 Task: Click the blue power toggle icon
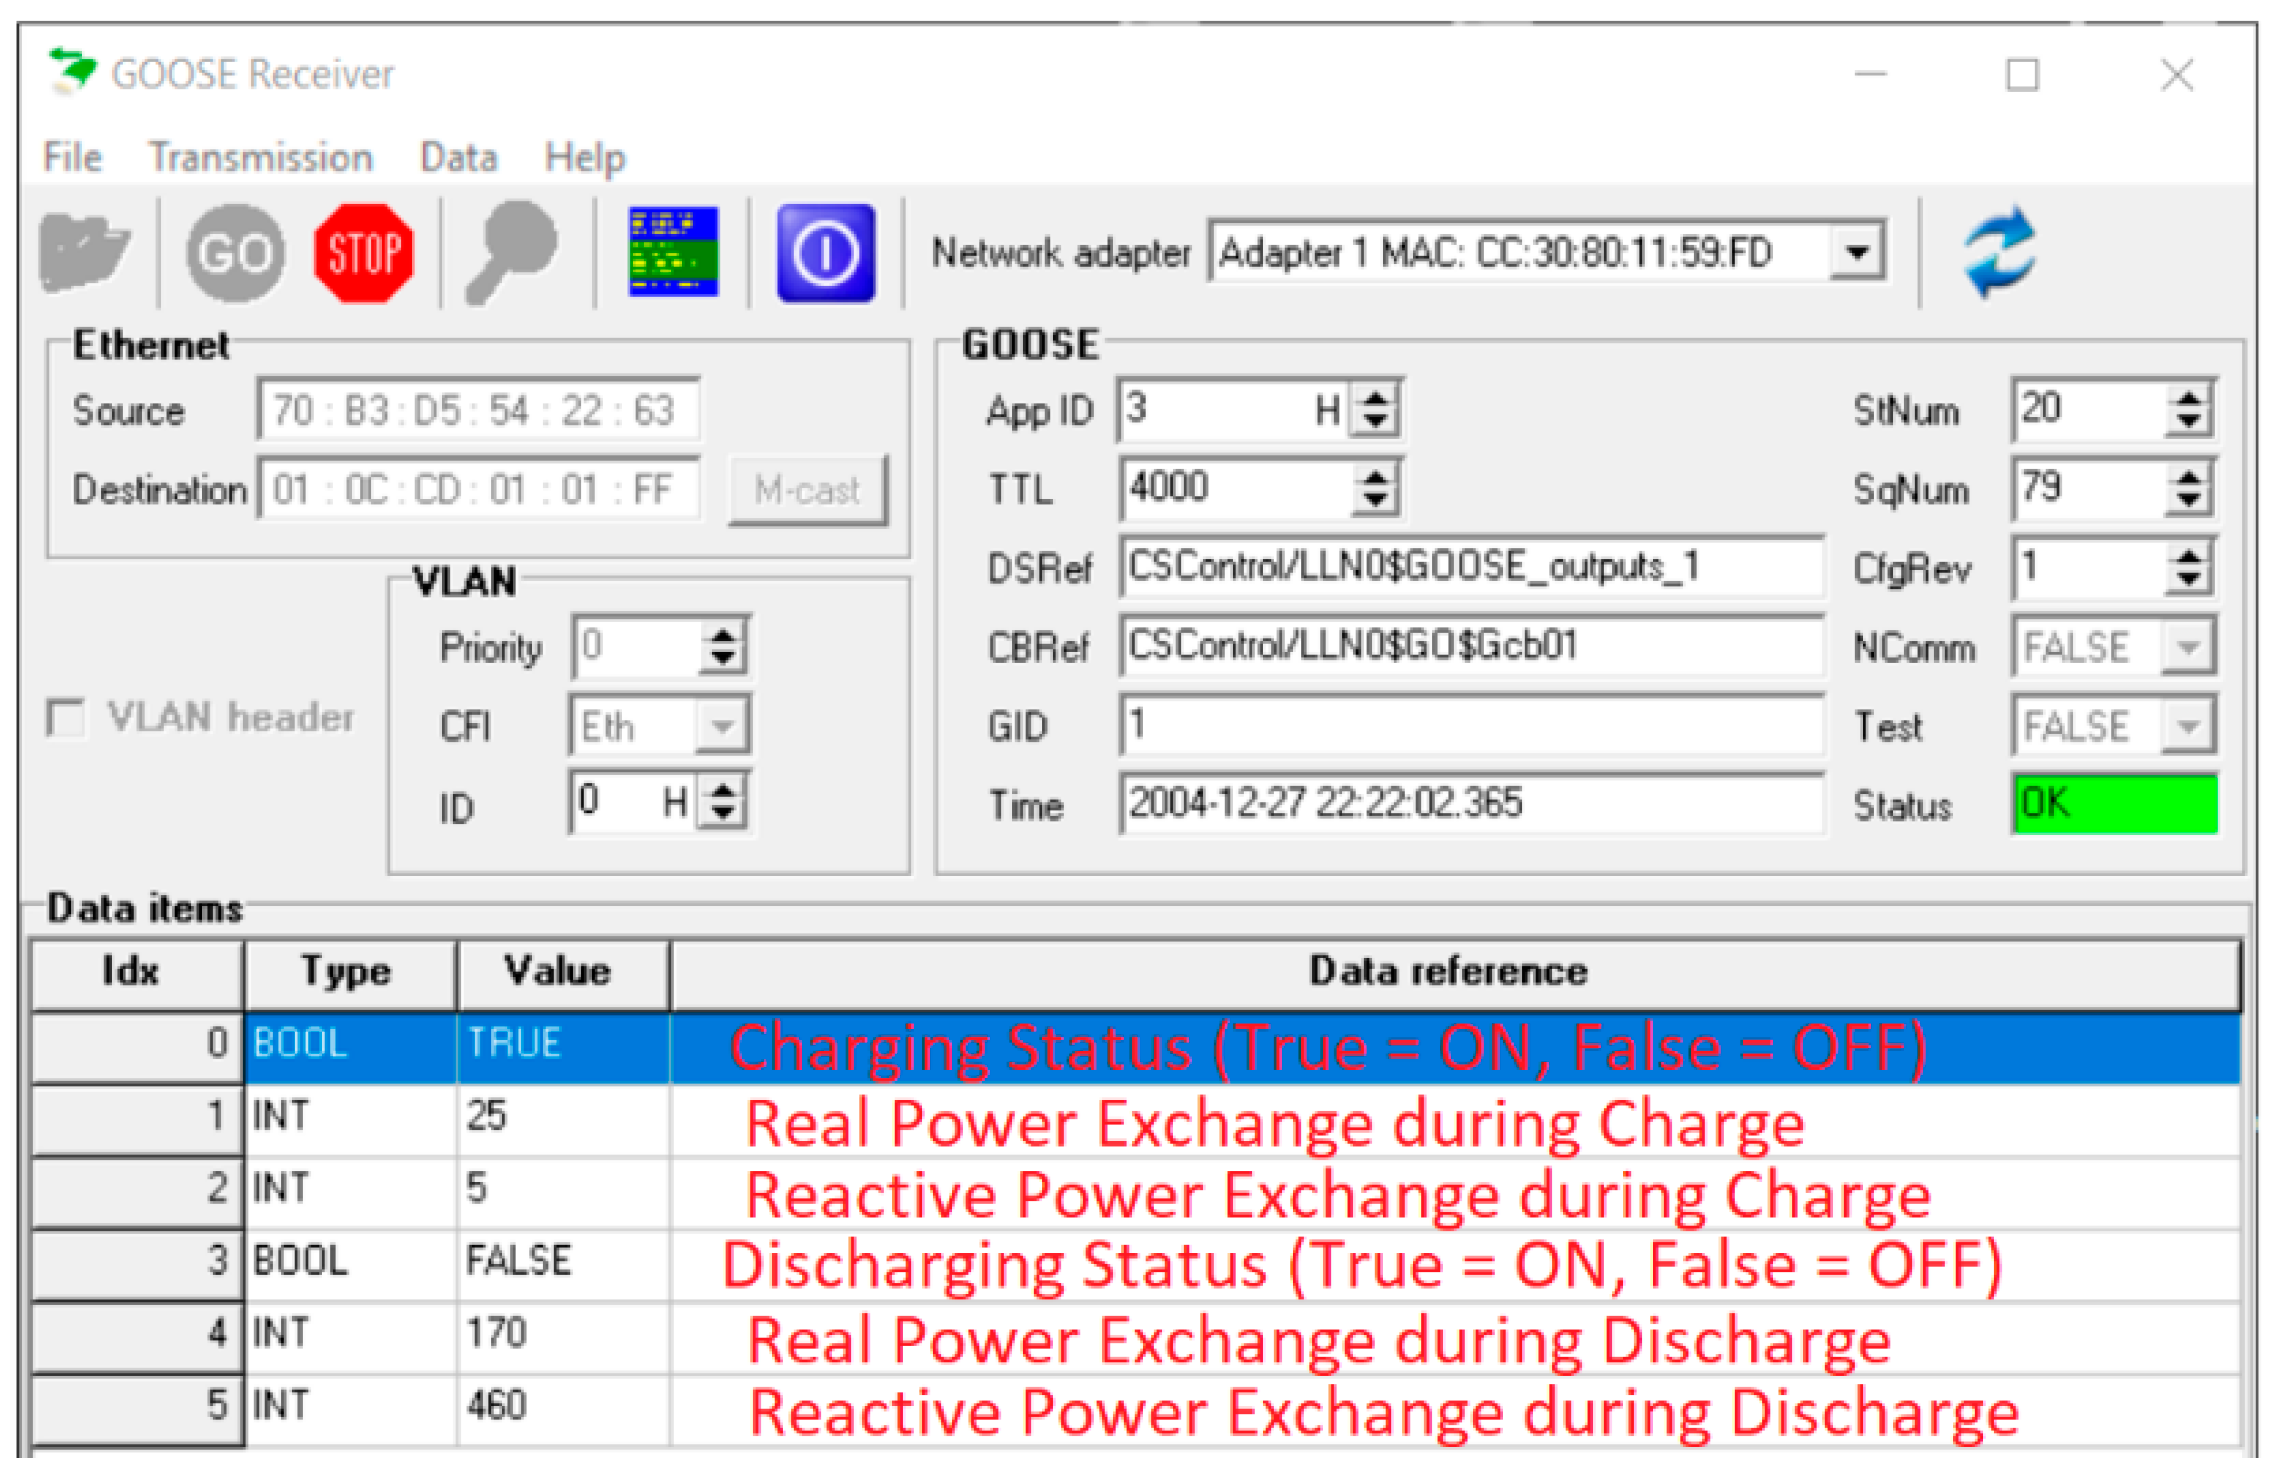pyautogui.click(x=826, y=253)
